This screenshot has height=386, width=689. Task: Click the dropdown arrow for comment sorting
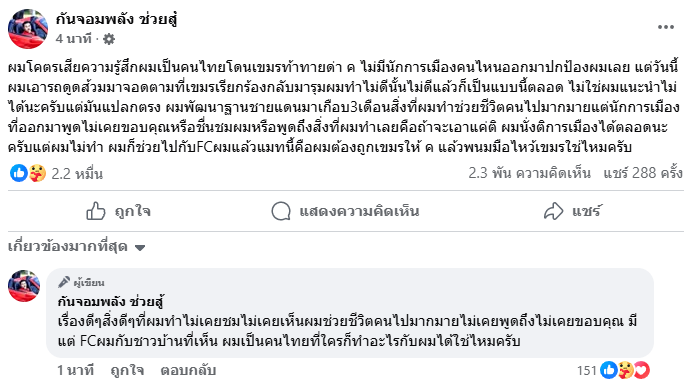[140, 248]
